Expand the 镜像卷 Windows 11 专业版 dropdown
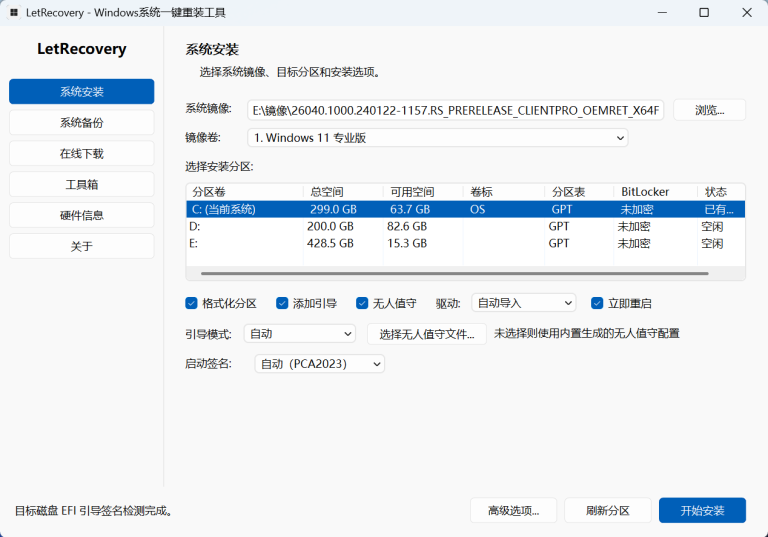The image size is (768, 537). (438, 138)
